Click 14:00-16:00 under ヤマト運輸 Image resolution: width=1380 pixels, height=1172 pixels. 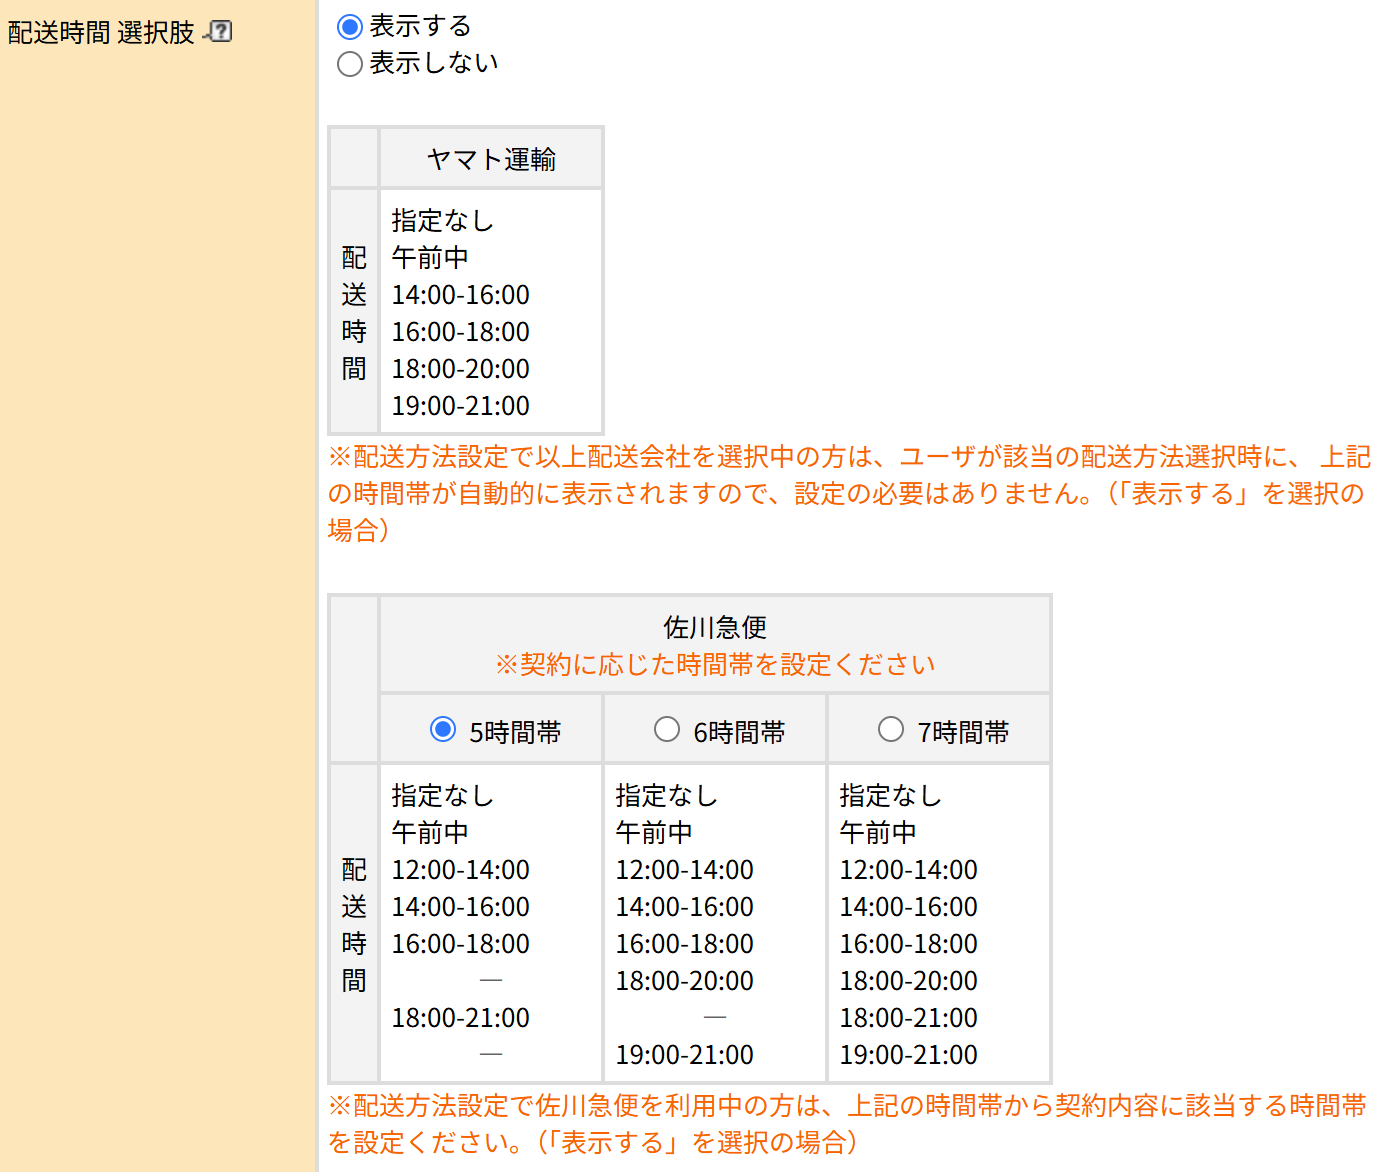coord(460,294)
